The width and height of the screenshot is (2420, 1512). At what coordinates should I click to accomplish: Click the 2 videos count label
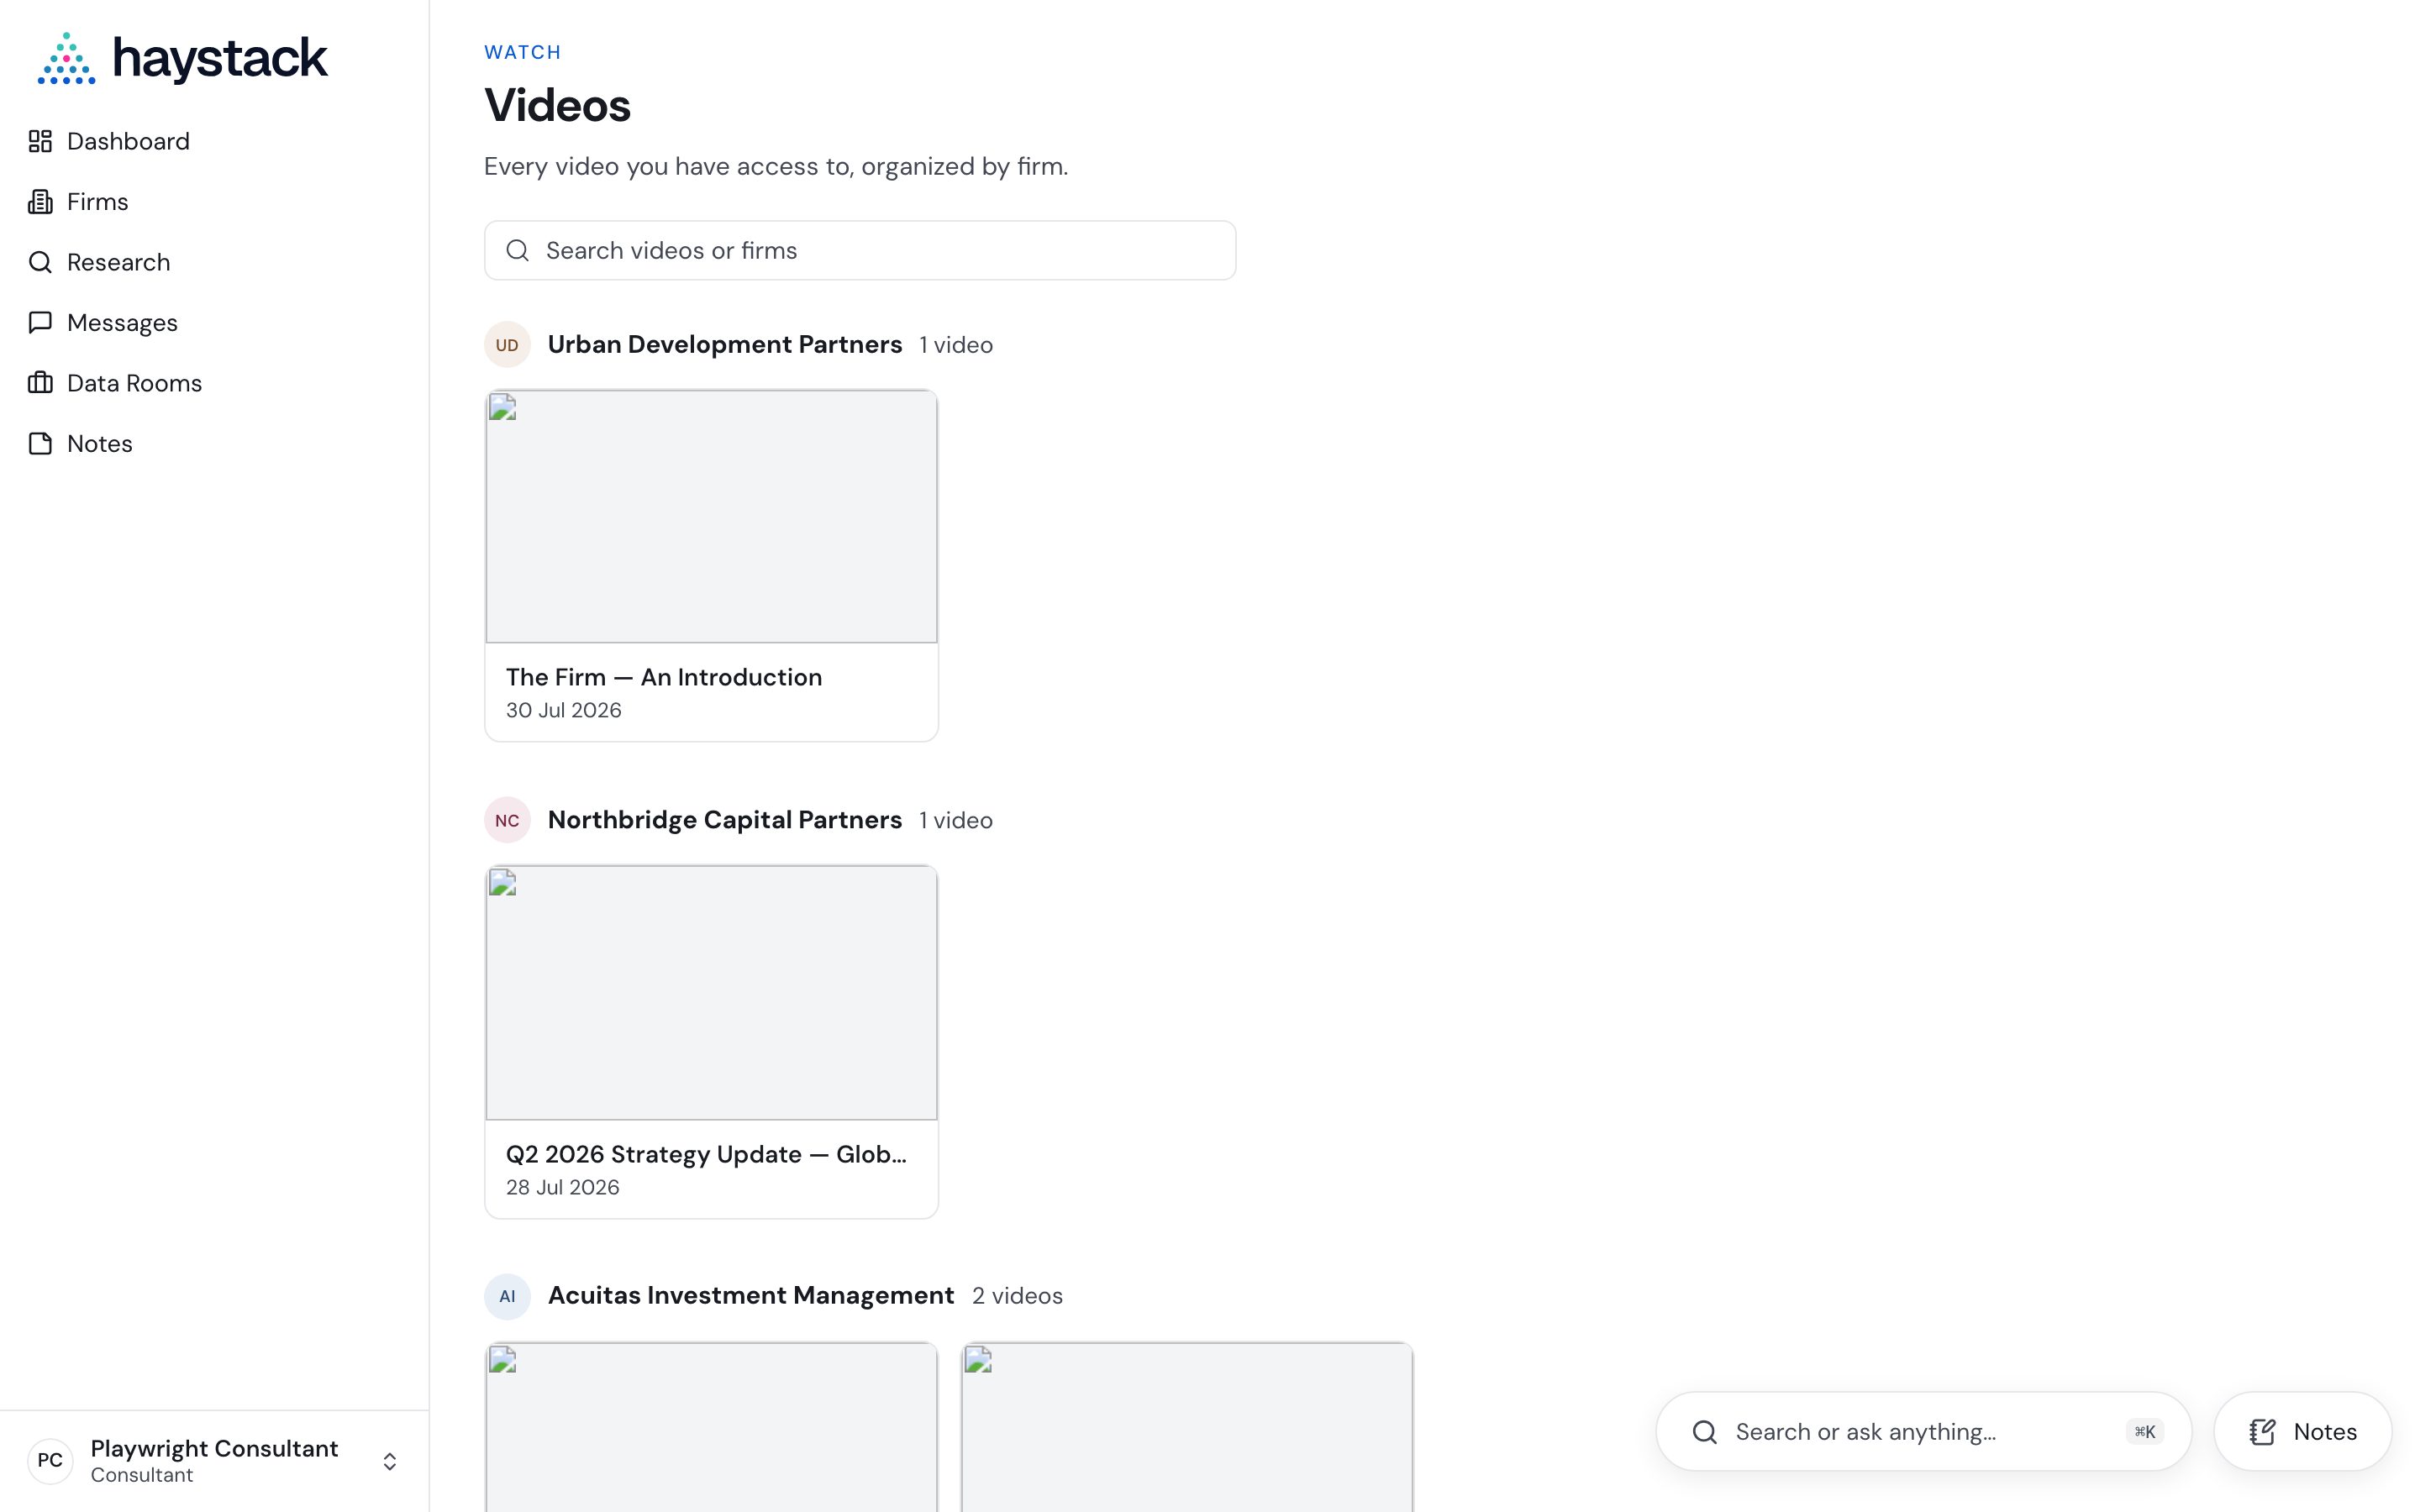point(1017,1296)
